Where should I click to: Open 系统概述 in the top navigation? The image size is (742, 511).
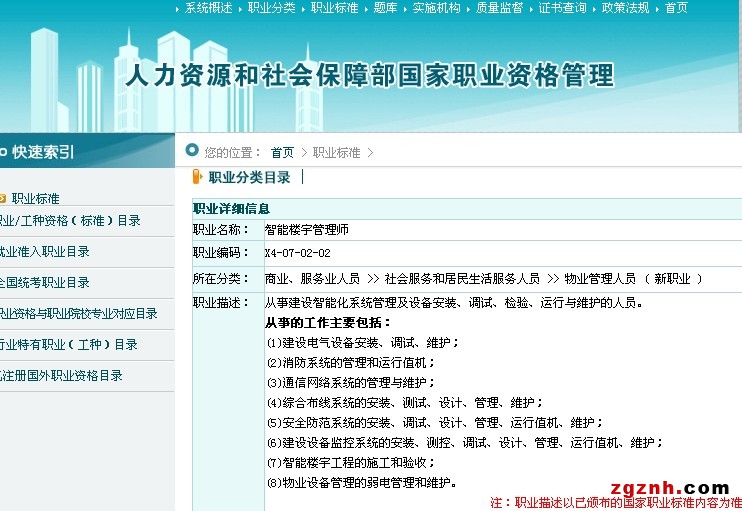[208, 8]
